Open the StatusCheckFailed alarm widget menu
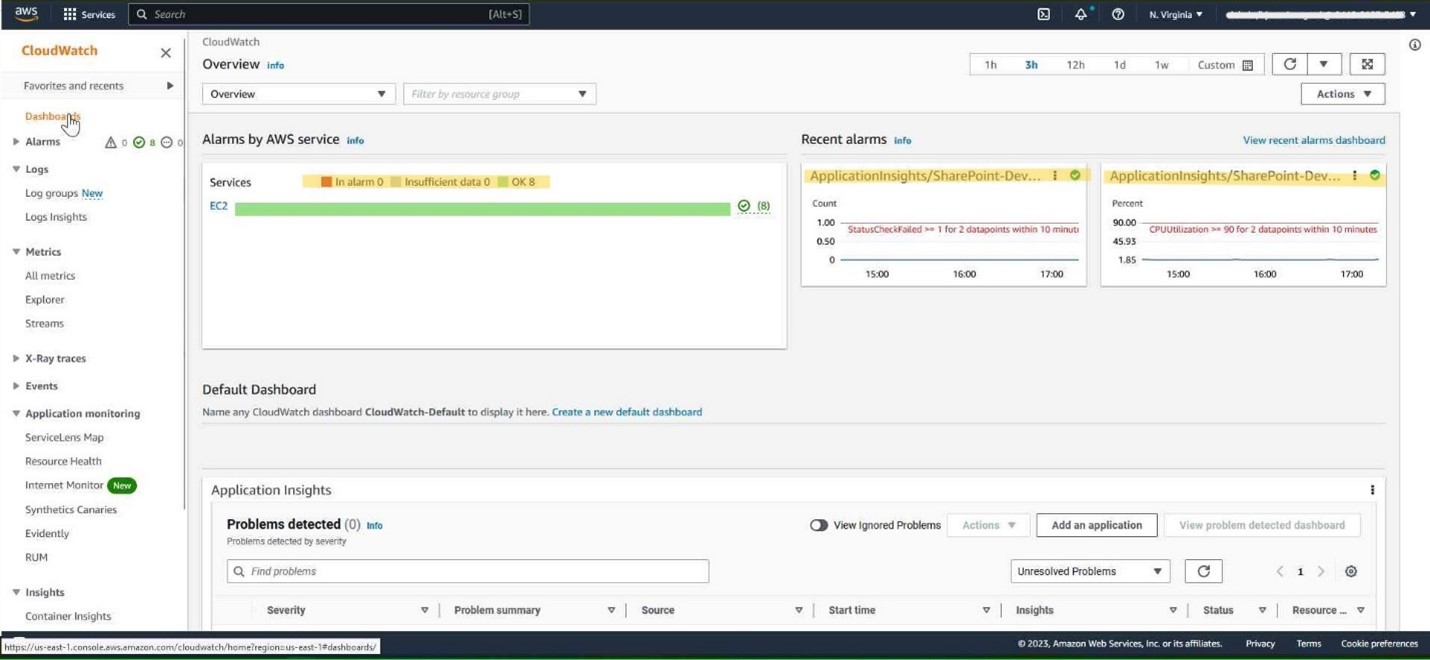Viewport: 1430px width, 660px height. tap(1055, 176)
